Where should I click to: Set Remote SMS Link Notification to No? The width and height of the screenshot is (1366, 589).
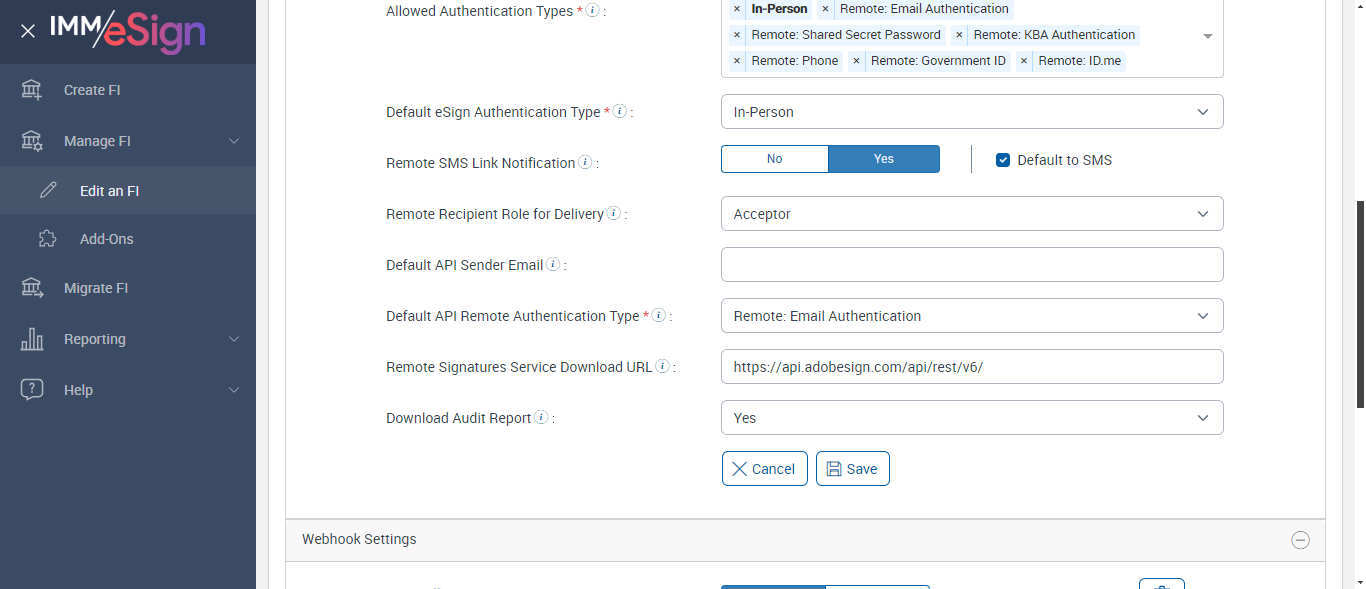pos(774,159)
